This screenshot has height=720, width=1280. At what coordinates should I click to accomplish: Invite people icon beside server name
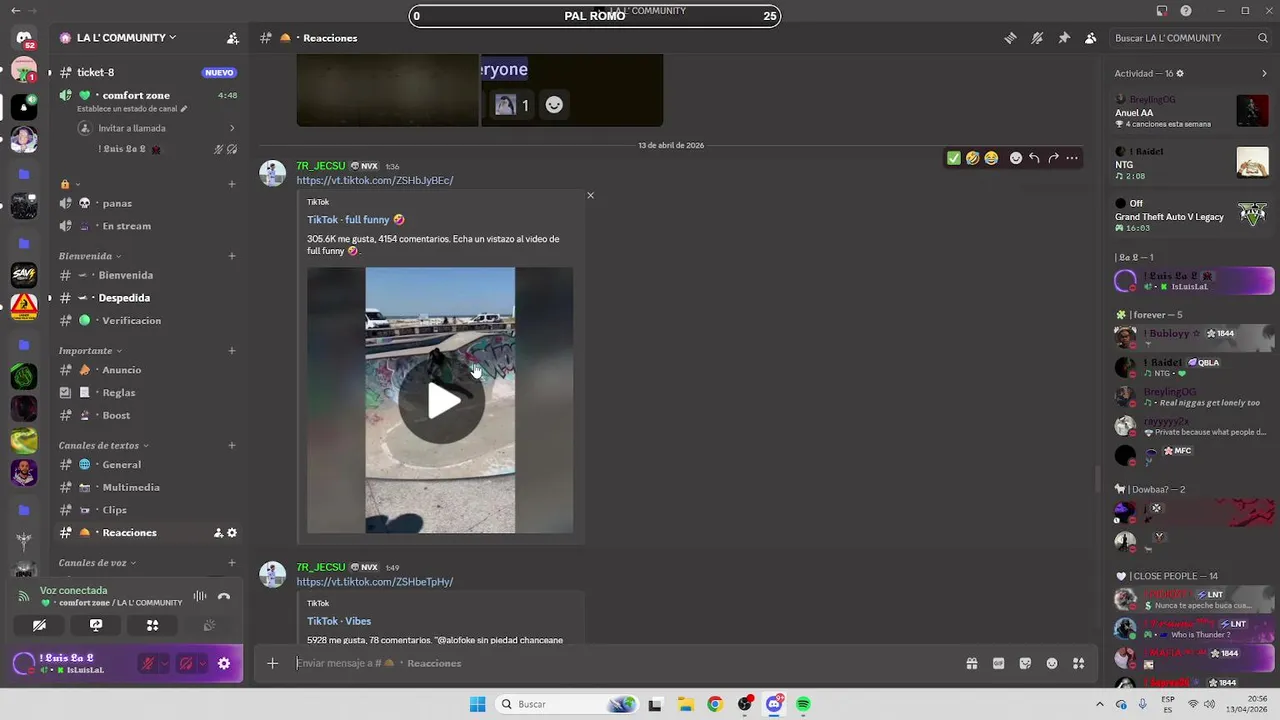[x=233, y=38]
